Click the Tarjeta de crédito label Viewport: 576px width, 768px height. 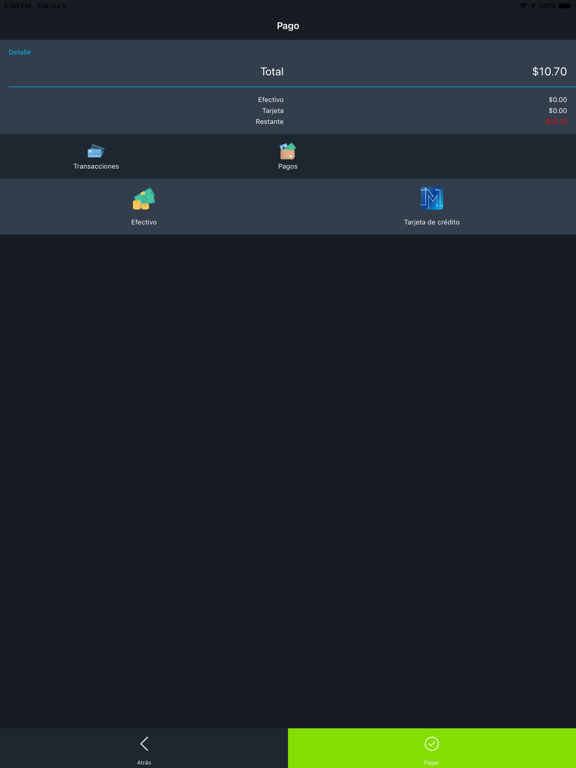432,222
